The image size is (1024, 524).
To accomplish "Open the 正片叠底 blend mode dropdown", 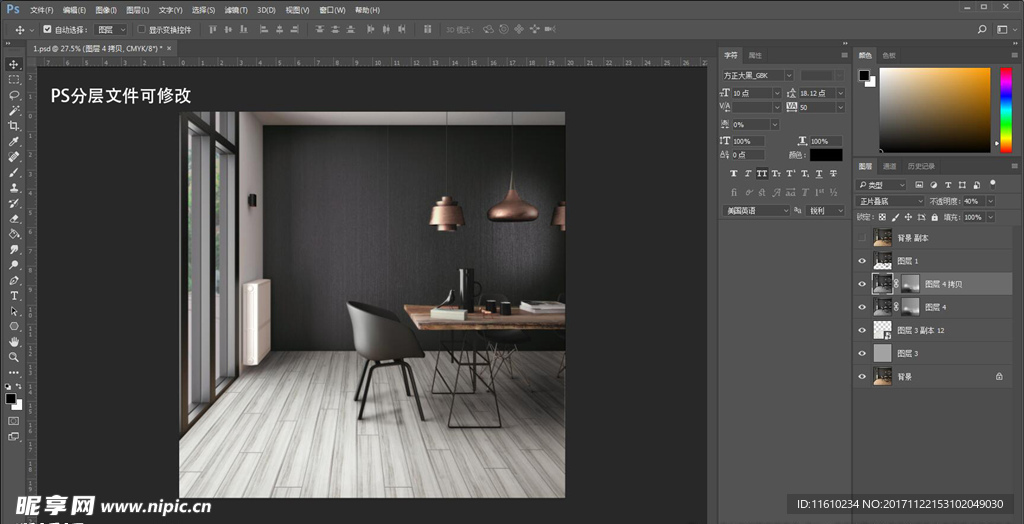I will pyautogui.click(x=890, y=201).
